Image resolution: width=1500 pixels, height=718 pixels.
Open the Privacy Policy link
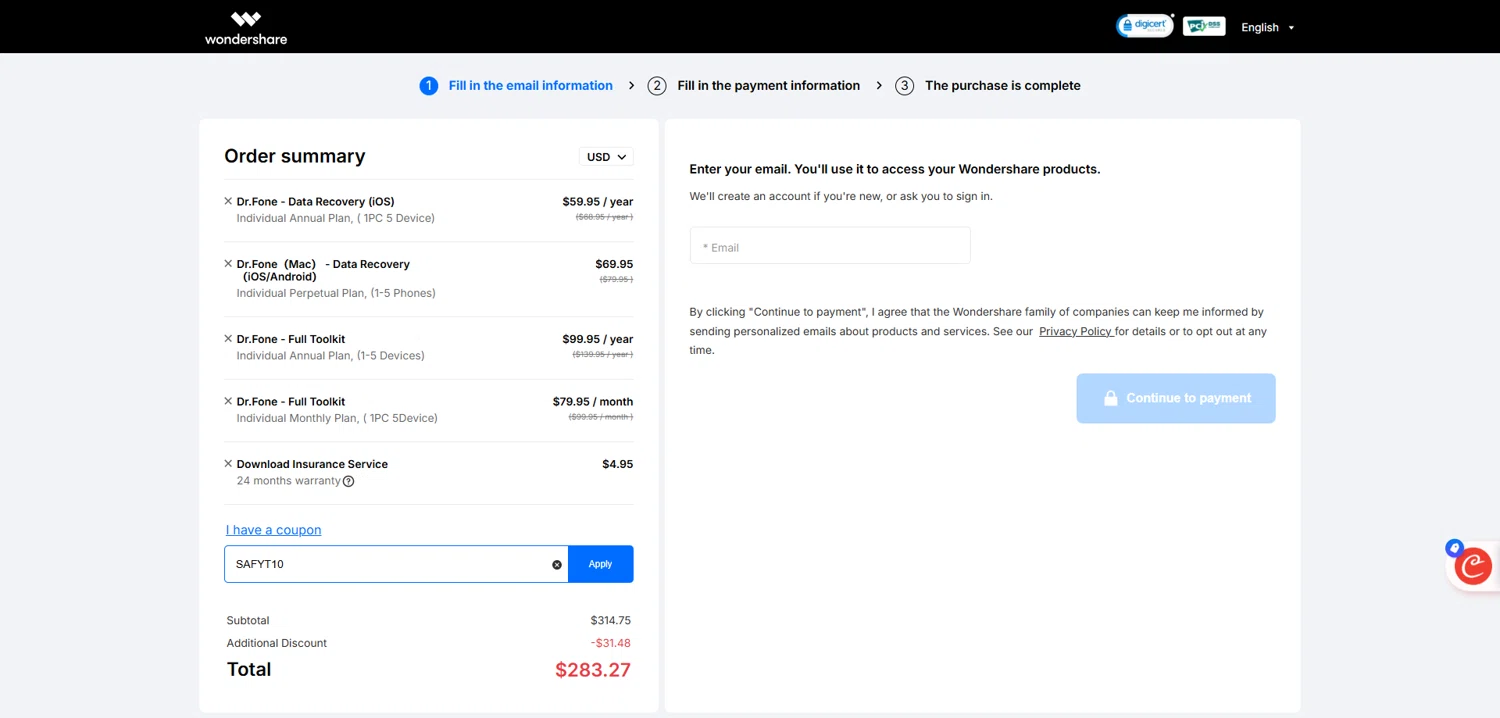(1076, 331)
